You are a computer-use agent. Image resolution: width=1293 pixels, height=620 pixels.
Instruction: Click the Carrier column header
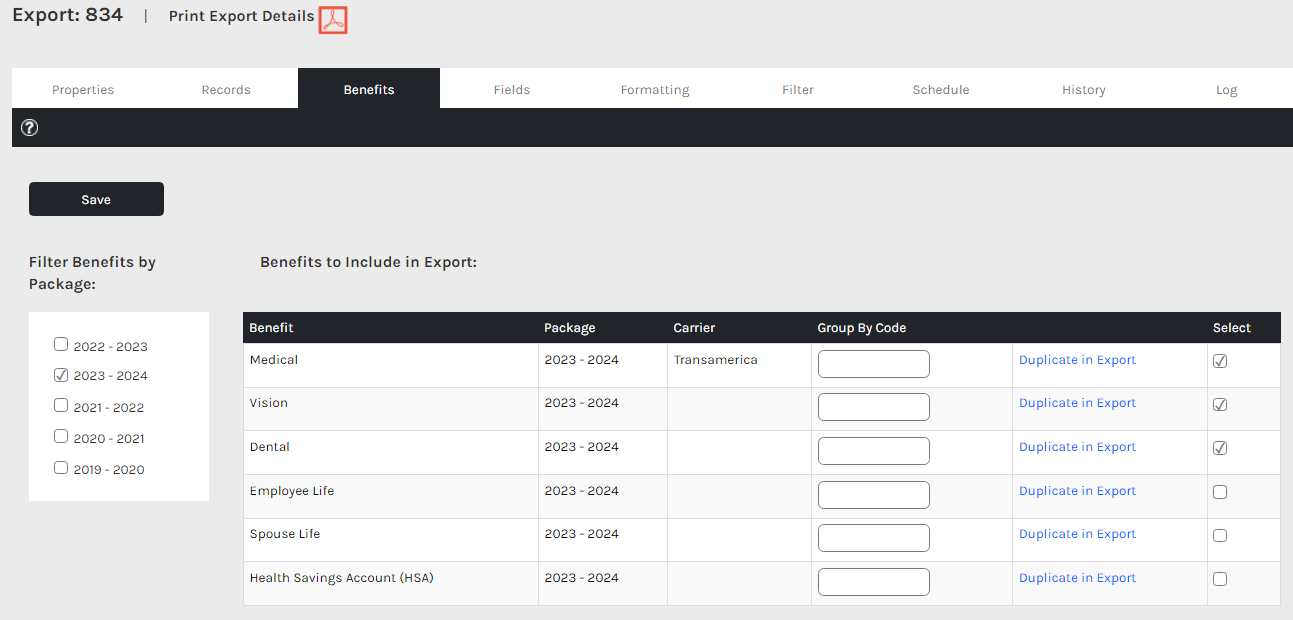tap(694, 328)
